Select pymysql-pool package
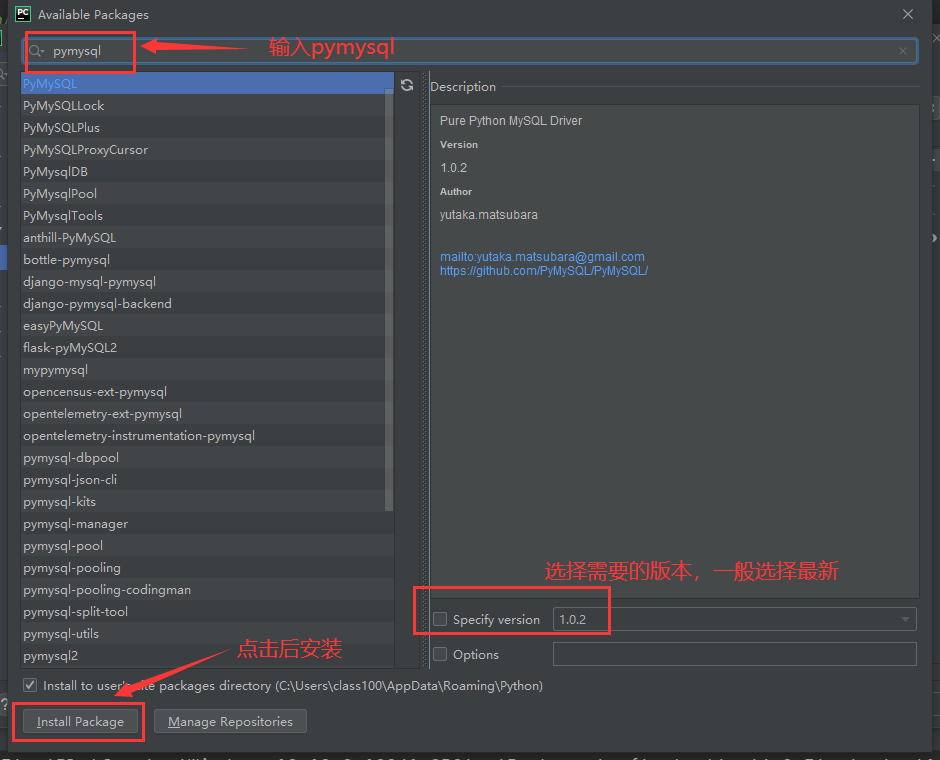The height and width of the screenshot is (760, 940). point(207,545)
